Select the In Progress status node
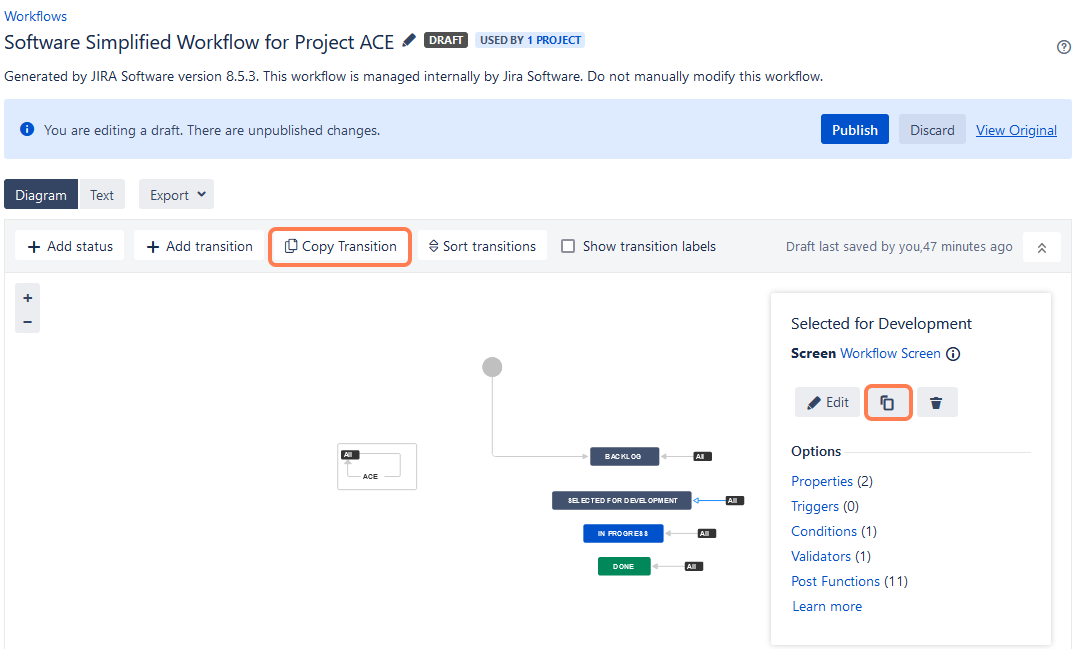 tap(623, 533)
